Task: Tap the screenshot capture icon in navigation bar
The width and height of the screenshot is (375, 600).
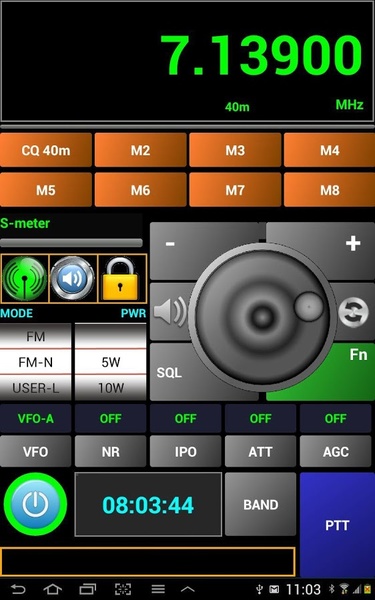Action: (x=123, y=589)
